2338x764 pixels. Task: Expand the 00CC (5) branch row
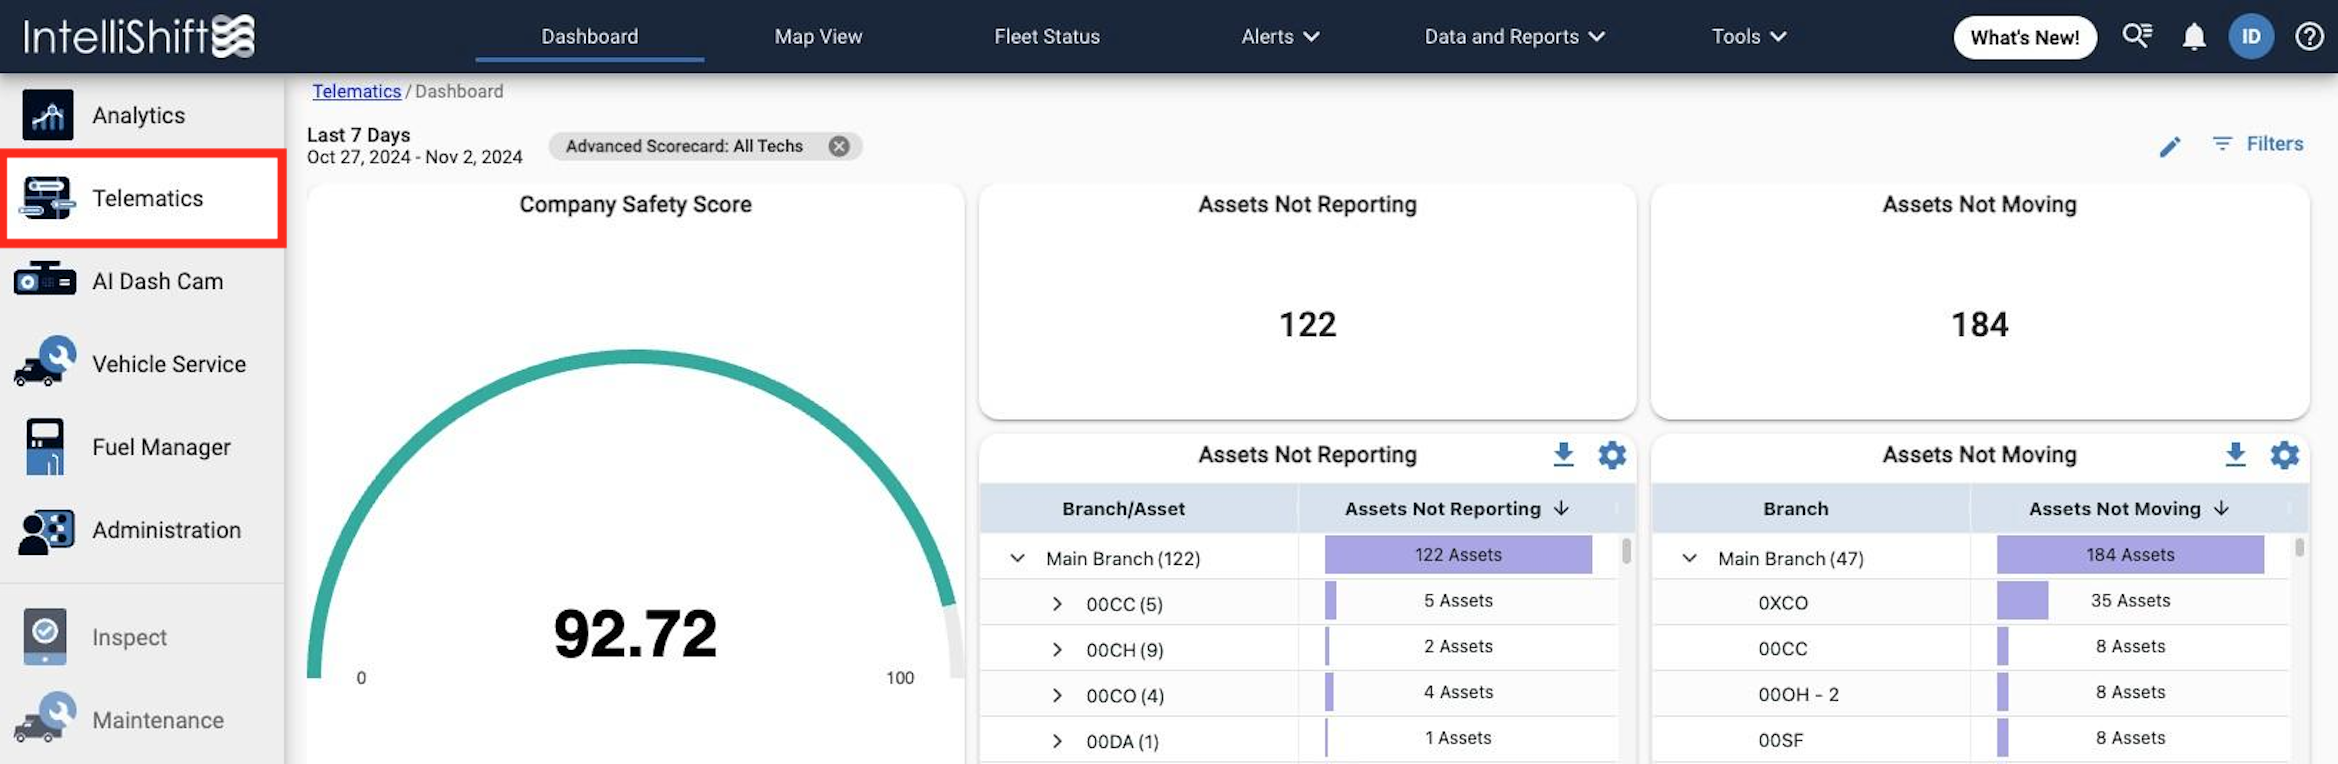(x=1057, y=604)
